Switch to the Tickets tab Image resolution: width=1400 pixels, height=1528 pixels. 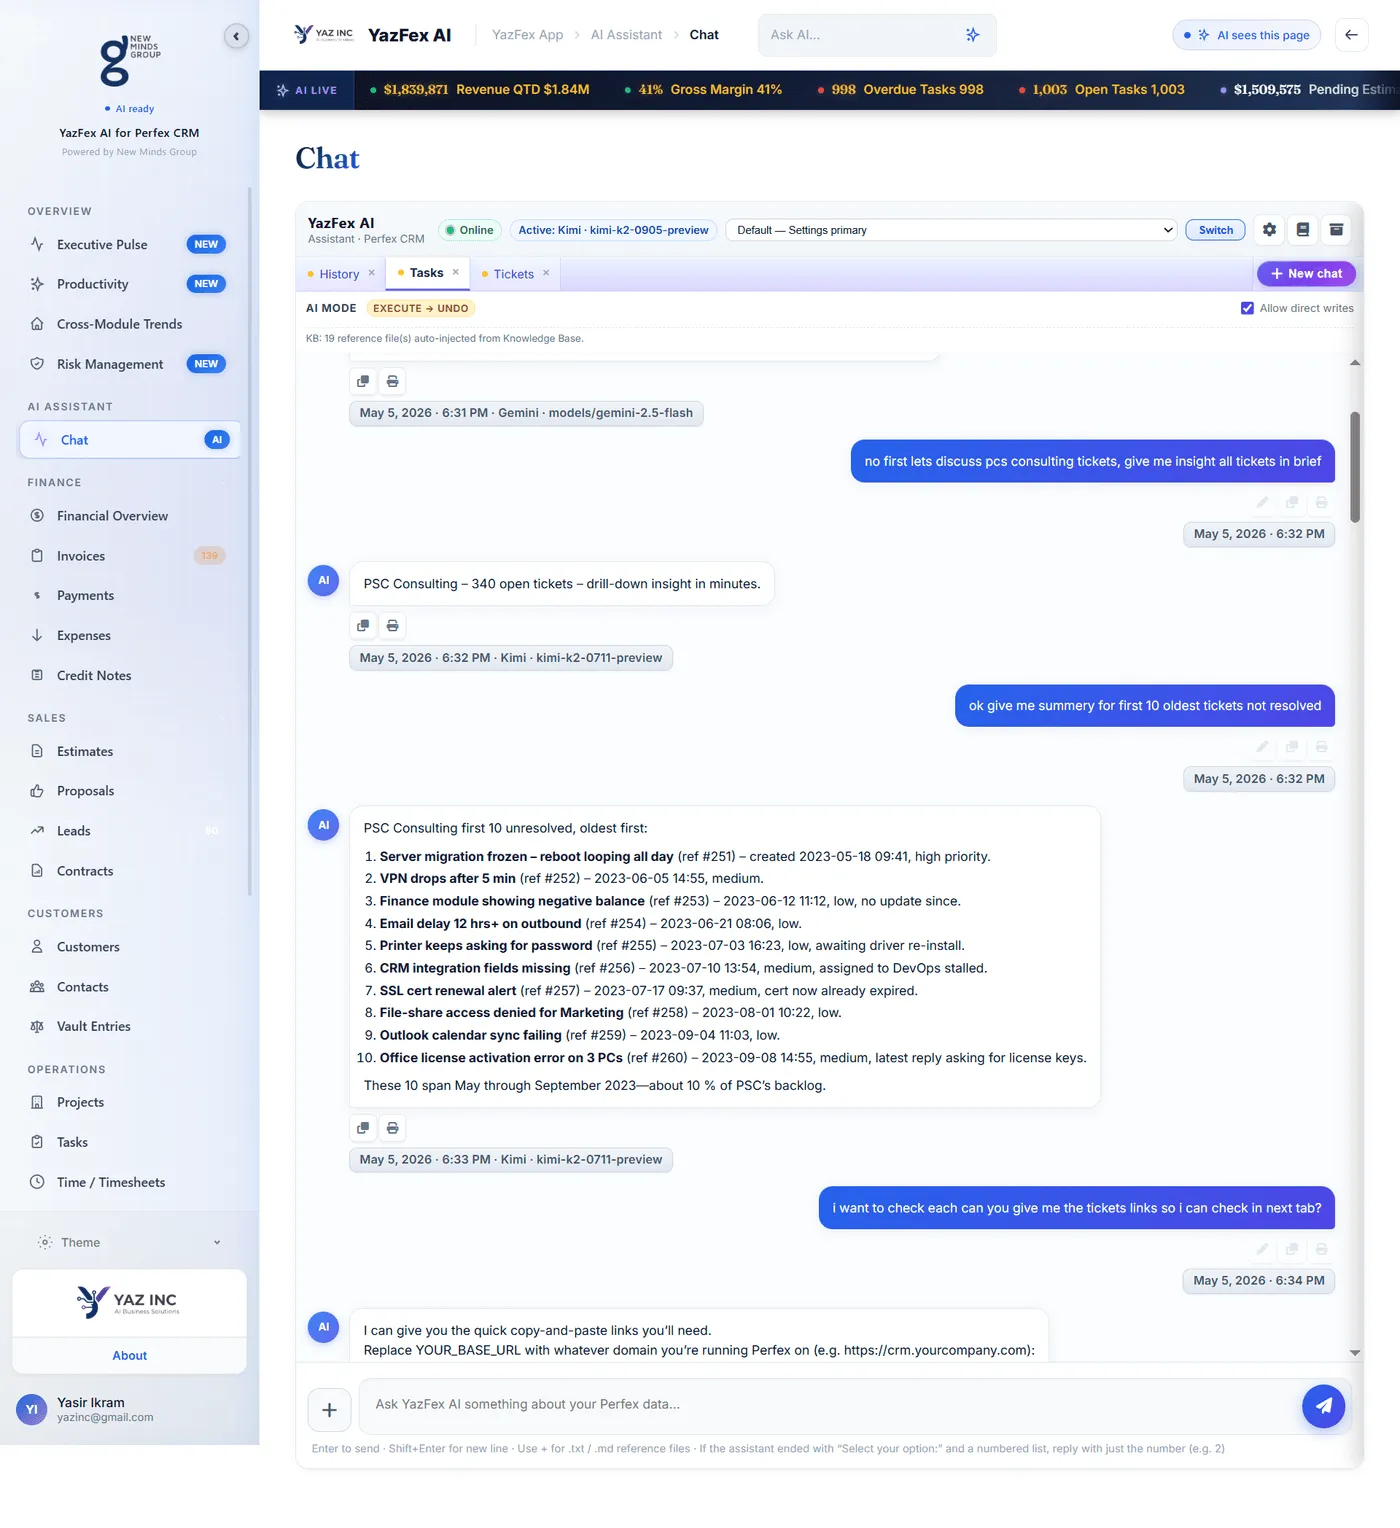click(x=513, y=274)
